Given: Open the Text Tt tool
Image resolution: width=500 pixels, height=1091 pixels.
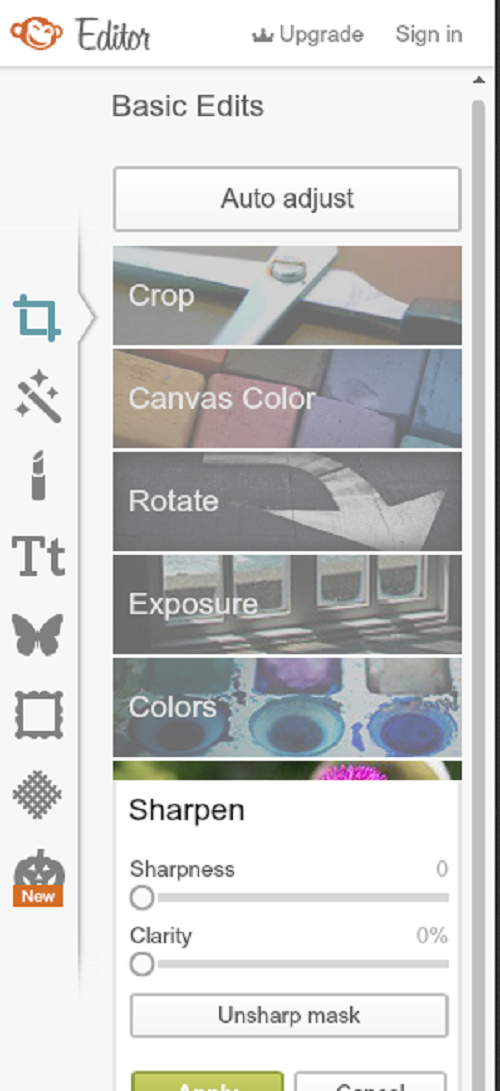Looking at the screenshot, I should 38,555.
